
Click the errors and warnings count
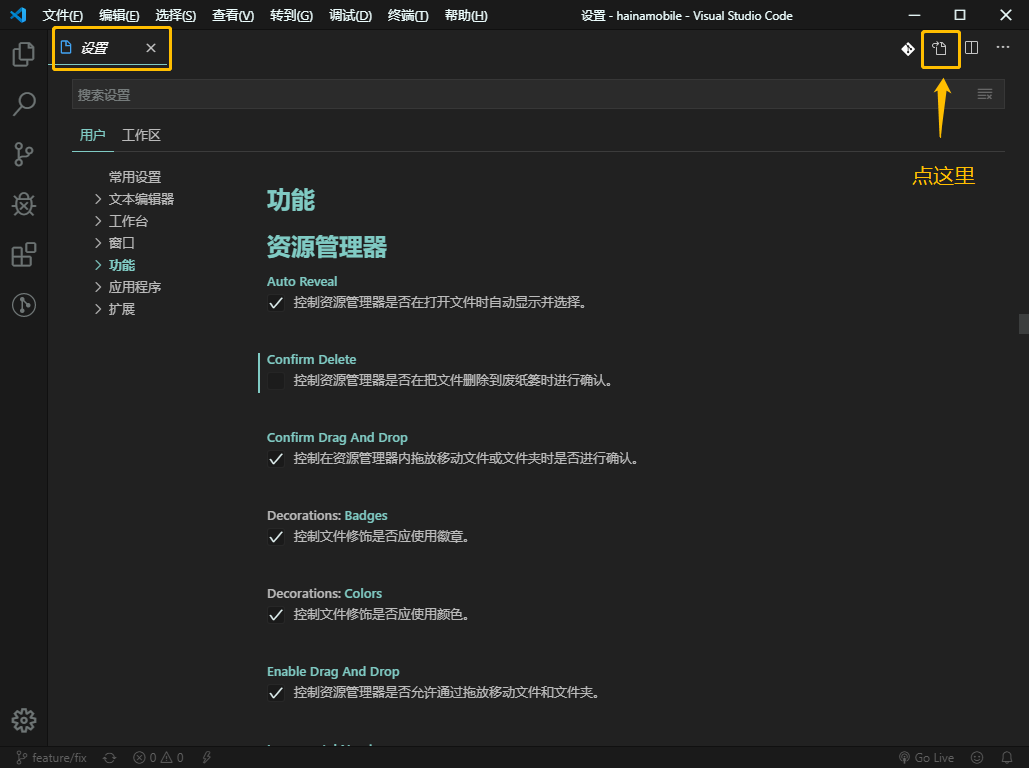[158, 757]
